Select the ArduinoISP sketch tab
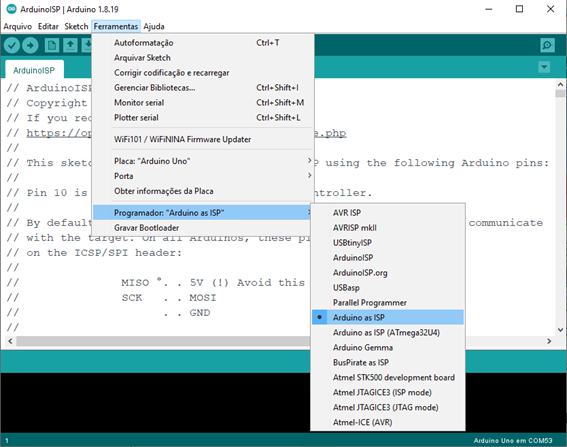Screen dimensions: 567x447 (x=34, y=70)
